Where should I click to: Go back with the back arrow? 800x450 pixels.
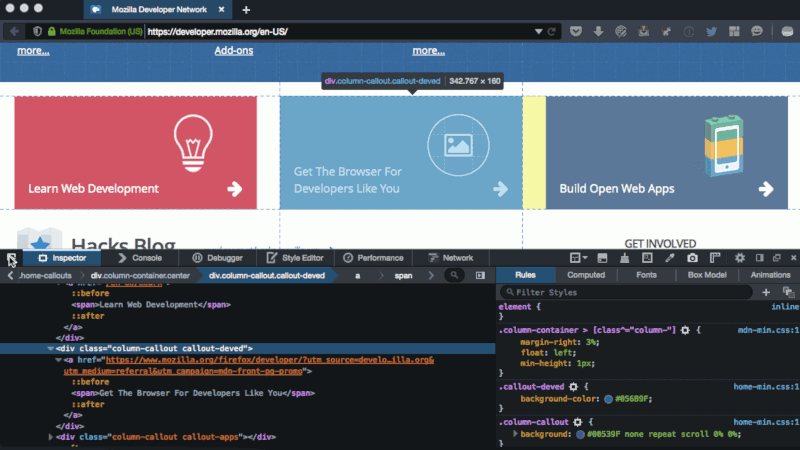pos(14,32)
